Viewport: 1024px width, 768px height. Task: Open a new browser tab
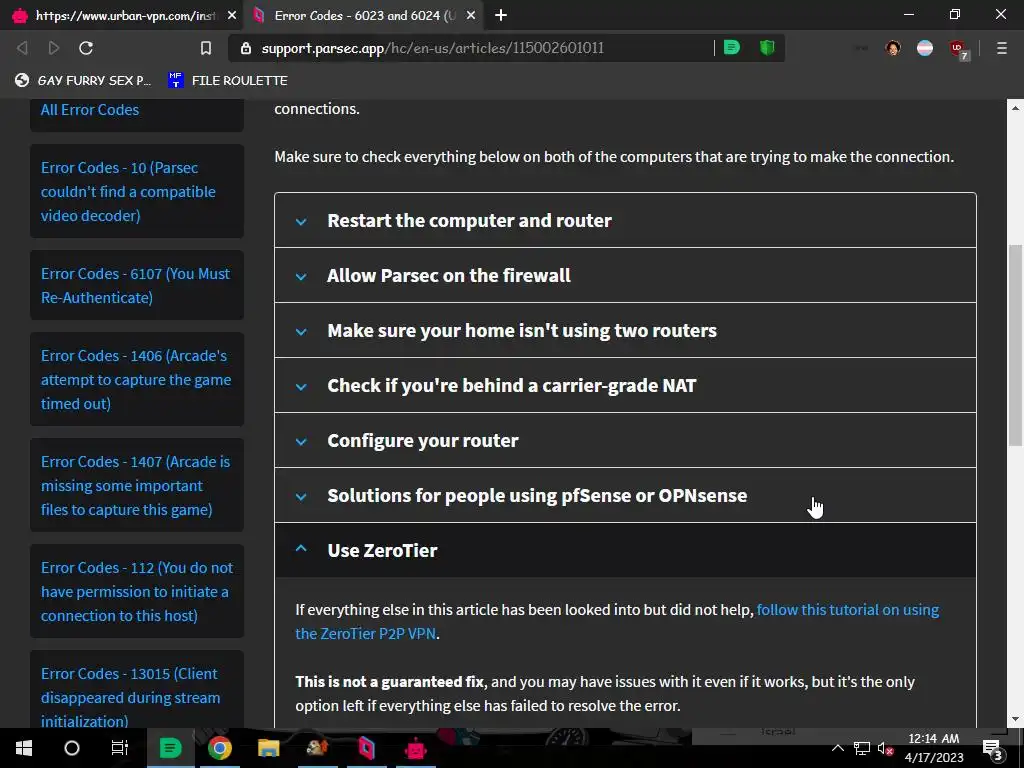pyautogui.click(x=501, y=15)
